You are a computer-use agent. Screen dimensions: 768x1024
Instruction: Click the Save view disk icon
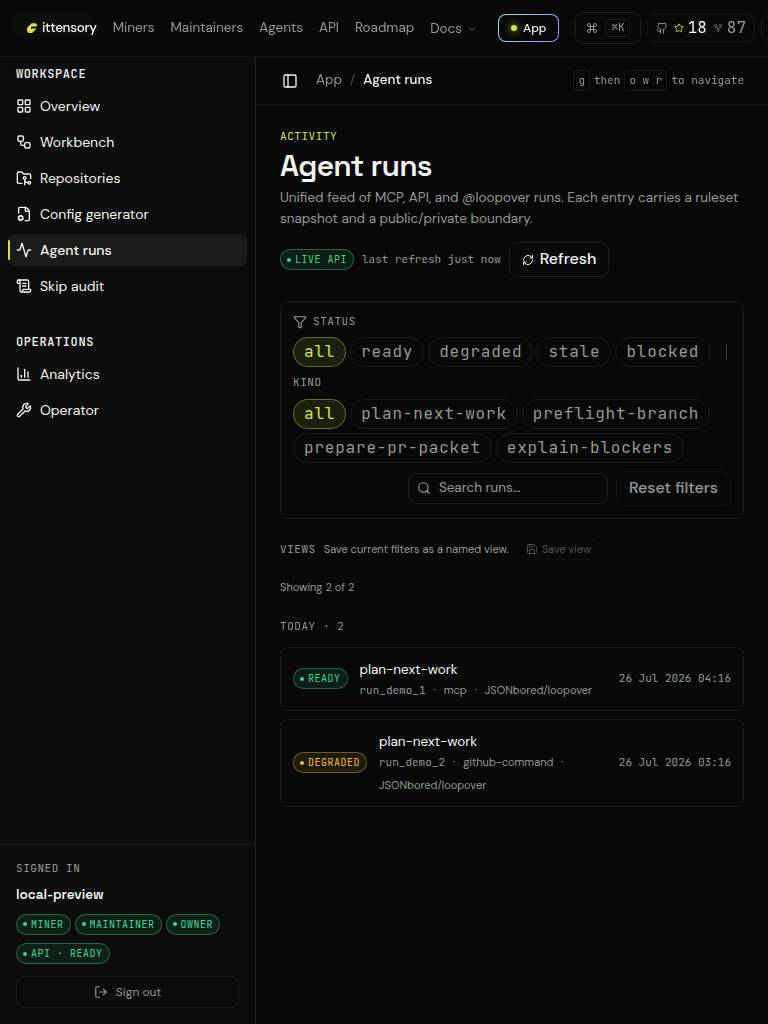coord(532,549)
